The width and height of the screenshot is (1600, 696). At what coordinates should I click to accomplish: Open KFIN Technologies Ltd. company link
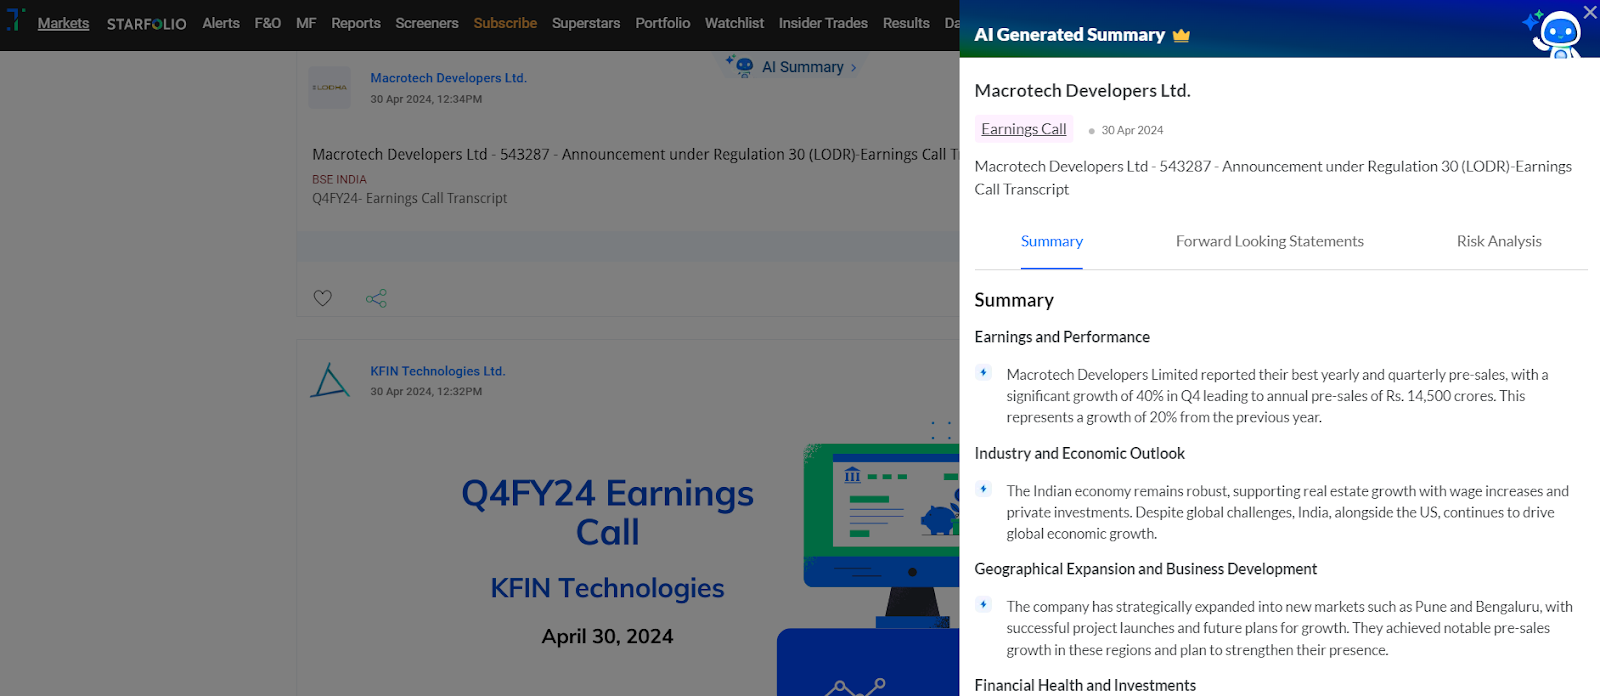tap(438, 371)
